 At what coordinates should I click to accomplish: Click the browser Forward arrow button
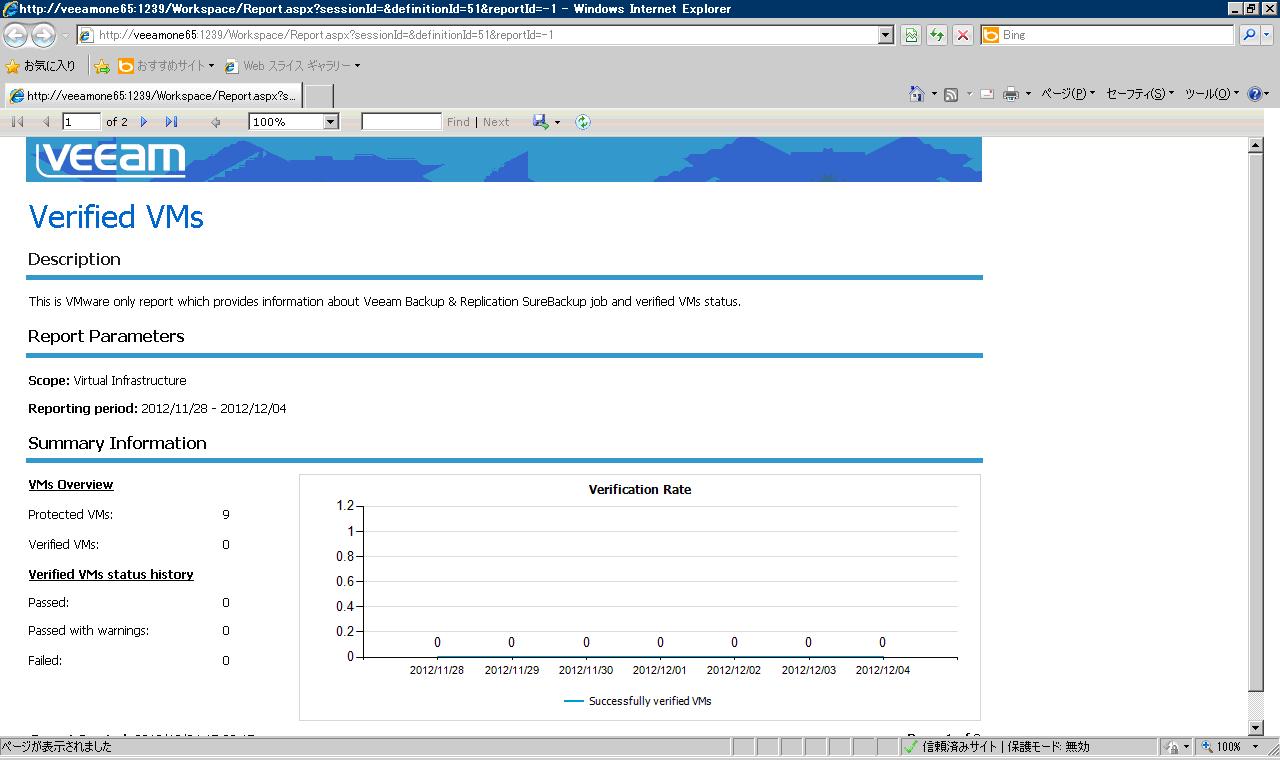43,35
